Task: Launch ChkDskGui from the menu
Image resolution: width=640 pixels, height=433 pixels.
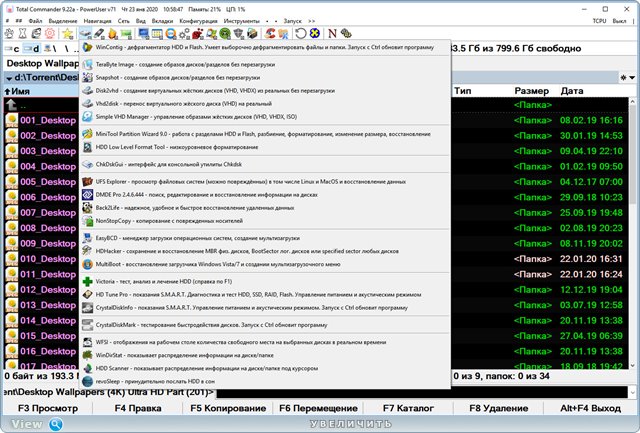Action: pos(265,164)
